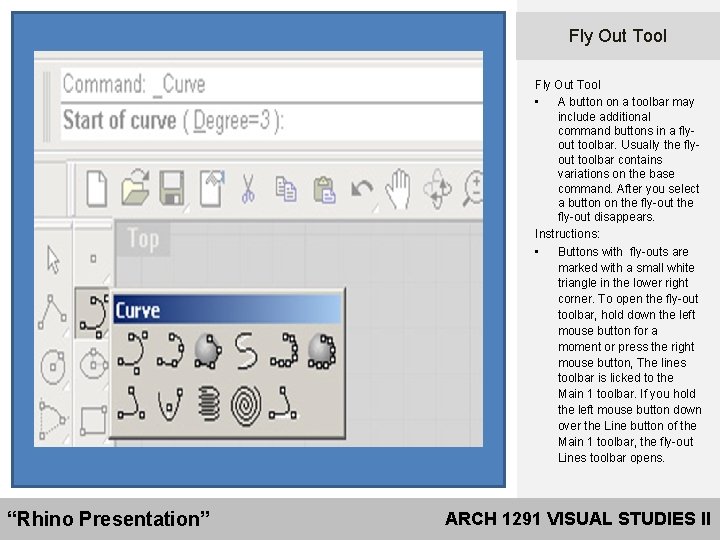Viewport: 720px width, 540px height.
Task: Click the 'Command: _Curve' history line
Action: coord(271,84)
